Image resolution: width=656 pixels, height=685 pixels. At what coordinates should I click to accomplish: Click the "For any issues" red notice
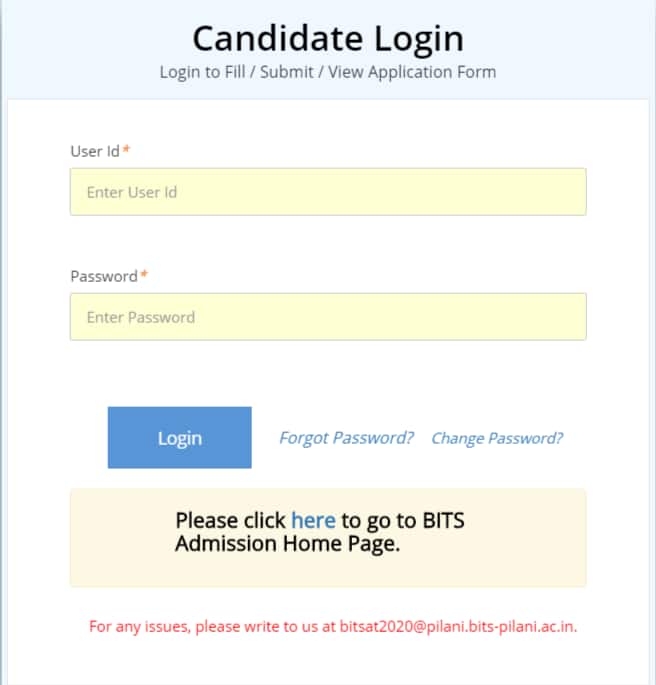click(x=333, y=626)
